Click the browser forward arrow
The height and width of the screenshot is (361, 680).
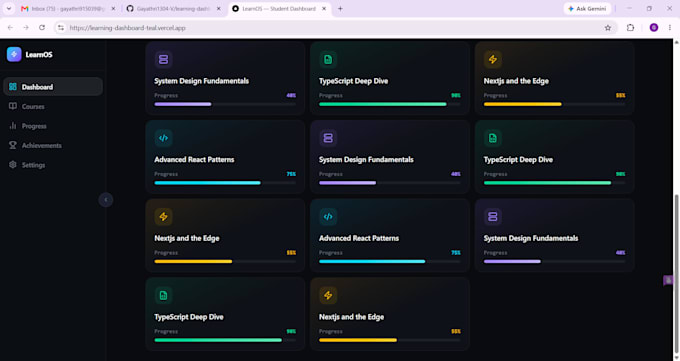click(26, 28)
